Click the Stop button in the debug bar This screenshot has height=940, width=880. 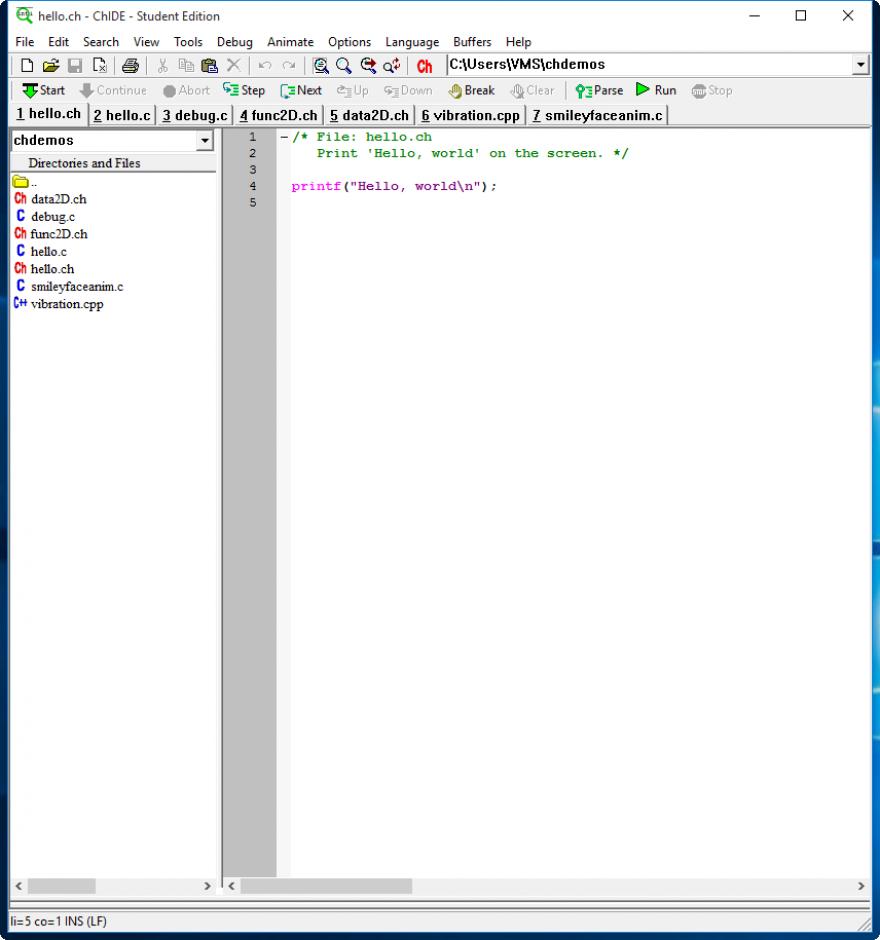point(712,91)
